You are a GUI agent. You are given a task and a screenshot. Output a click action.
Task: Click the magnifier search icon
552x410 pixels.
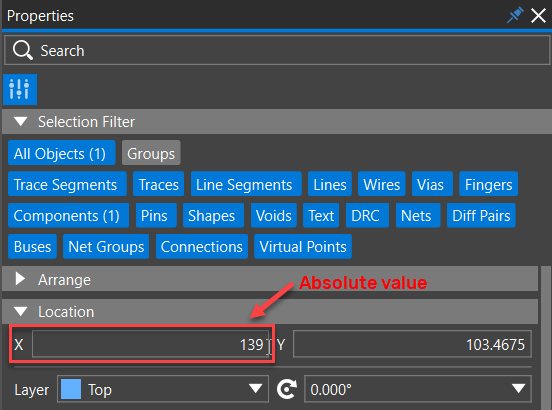(x=23, y=50)
